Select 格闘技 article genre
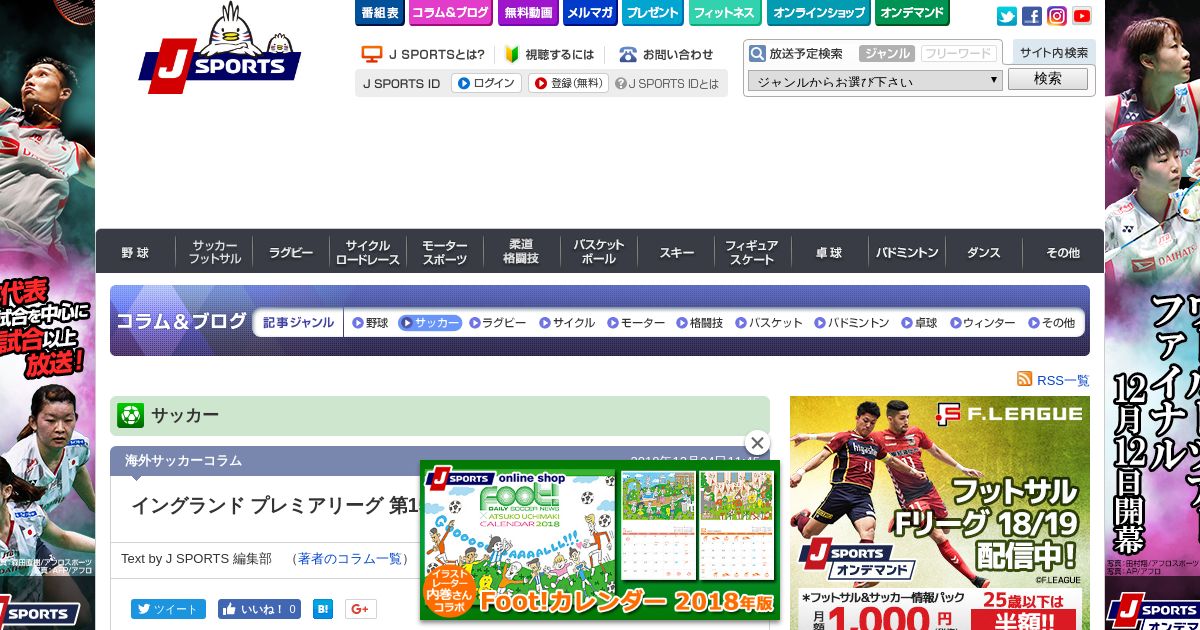This screenshot has height=630, width=1200. (x=700, y=322)
